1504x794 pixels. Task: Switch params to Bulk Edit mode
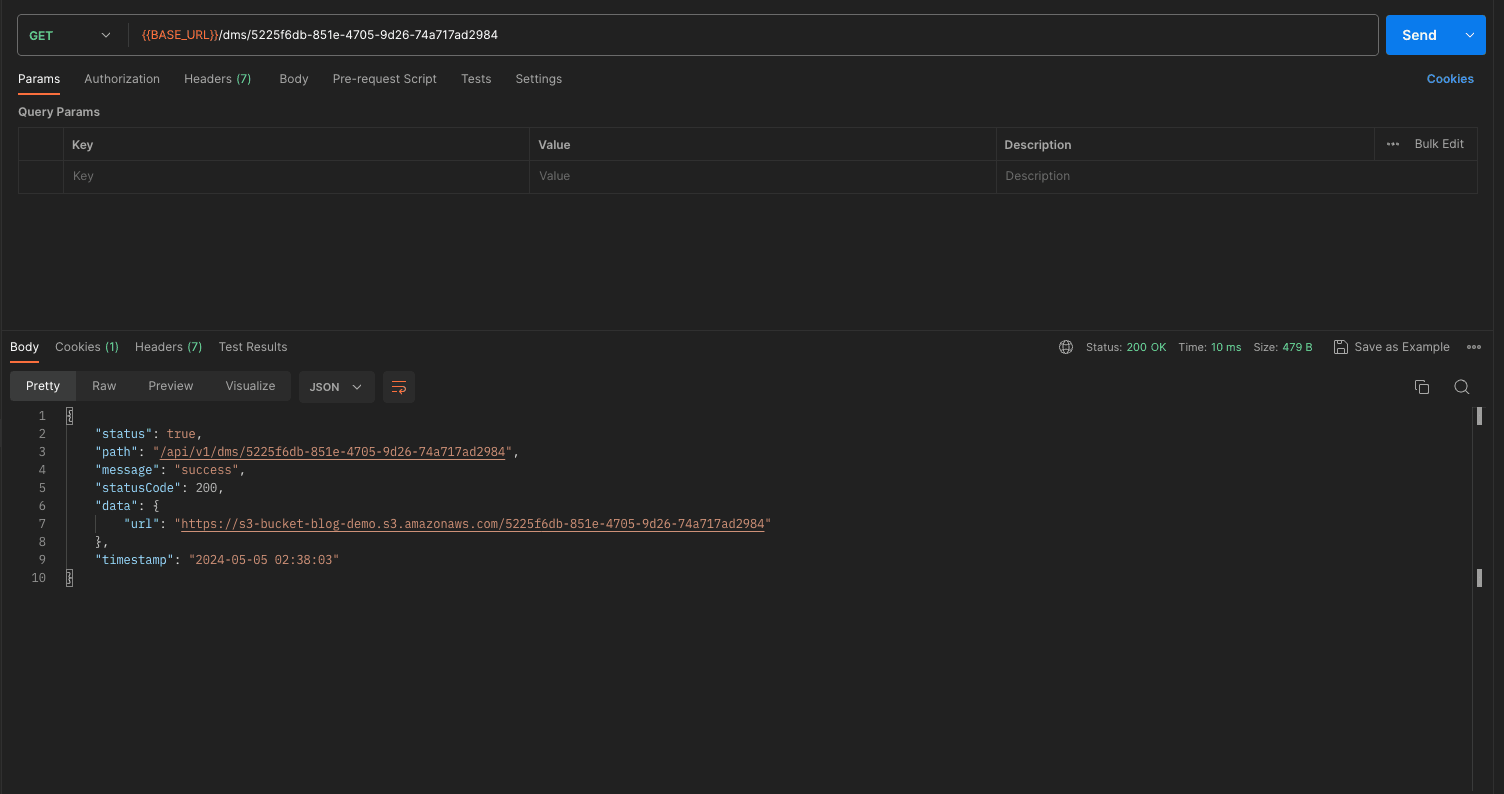1439,144
